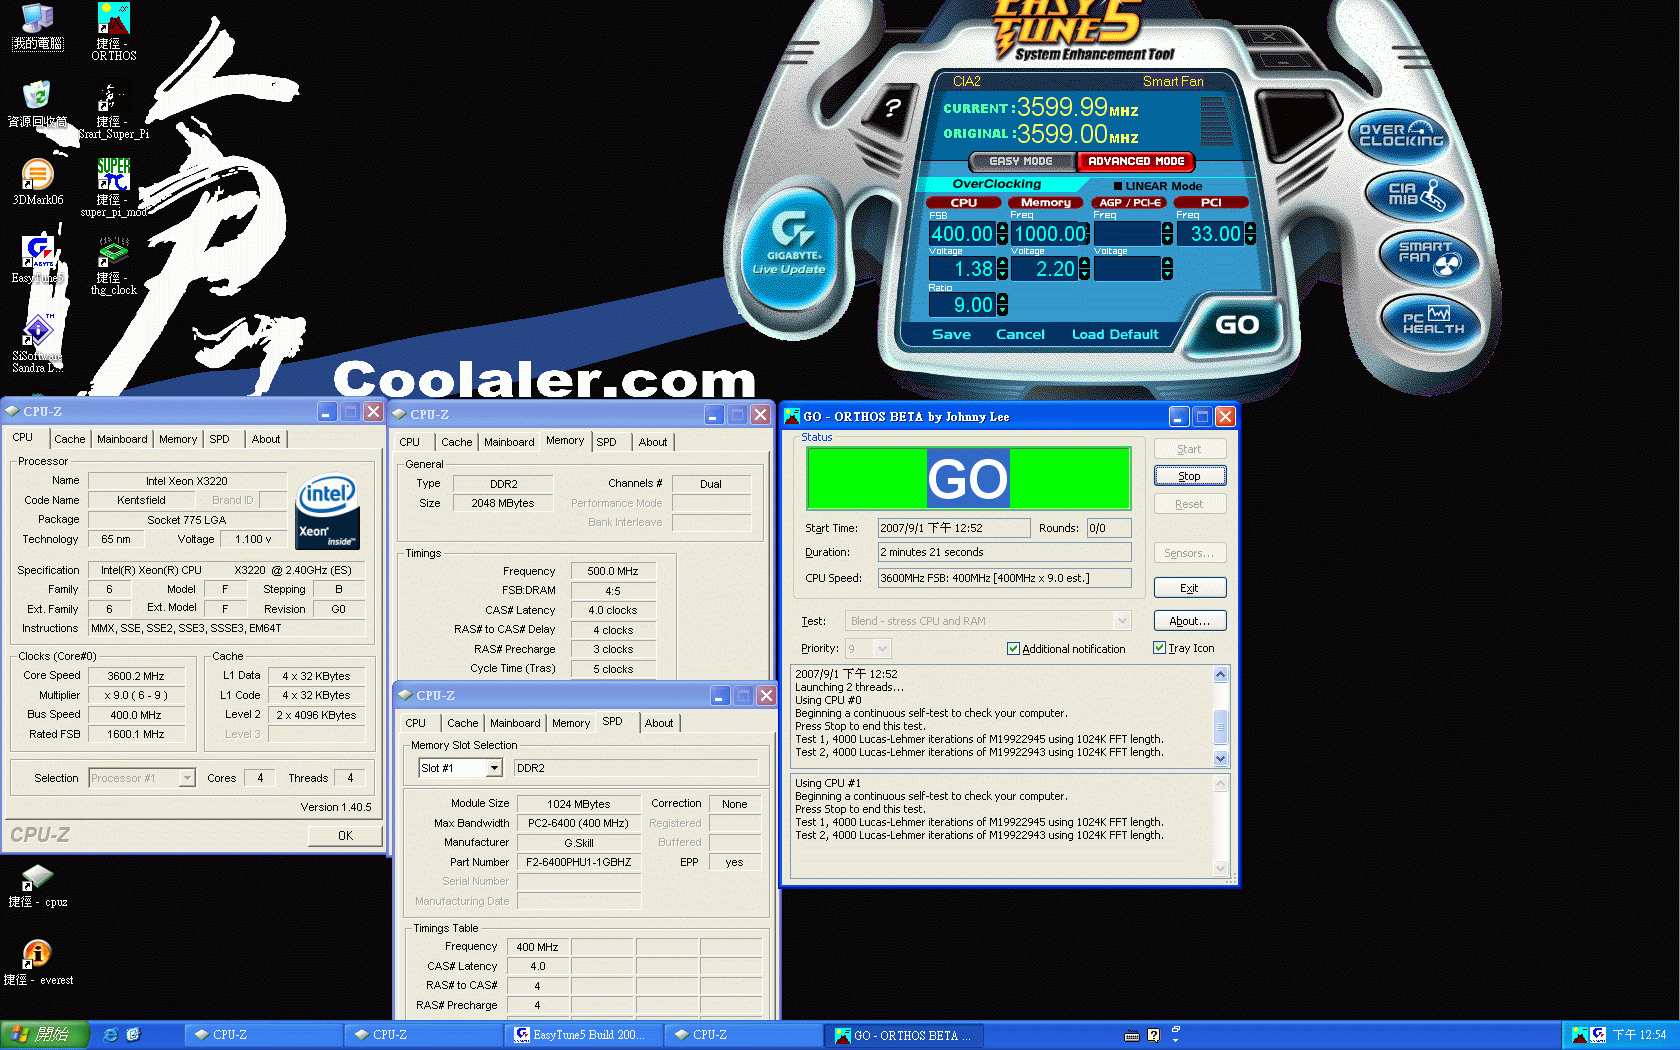
Task: Toggle the Additional notification checkbox
Action: [1013, 649]
